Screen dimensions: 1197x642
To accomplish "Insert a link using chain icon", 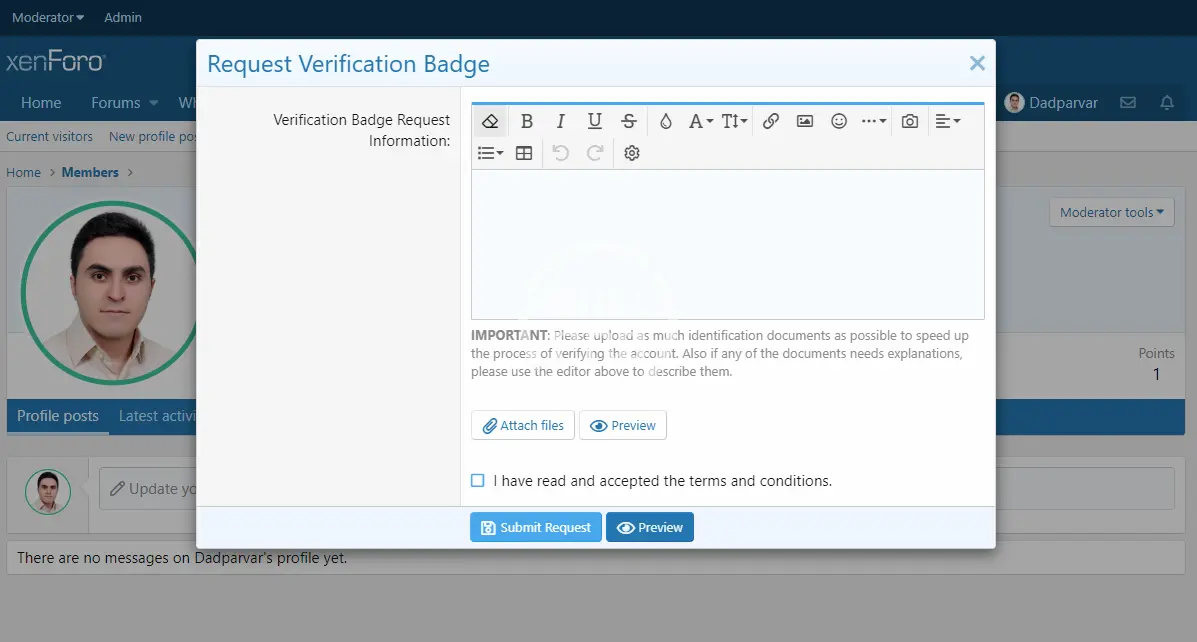I will [771, 121].
